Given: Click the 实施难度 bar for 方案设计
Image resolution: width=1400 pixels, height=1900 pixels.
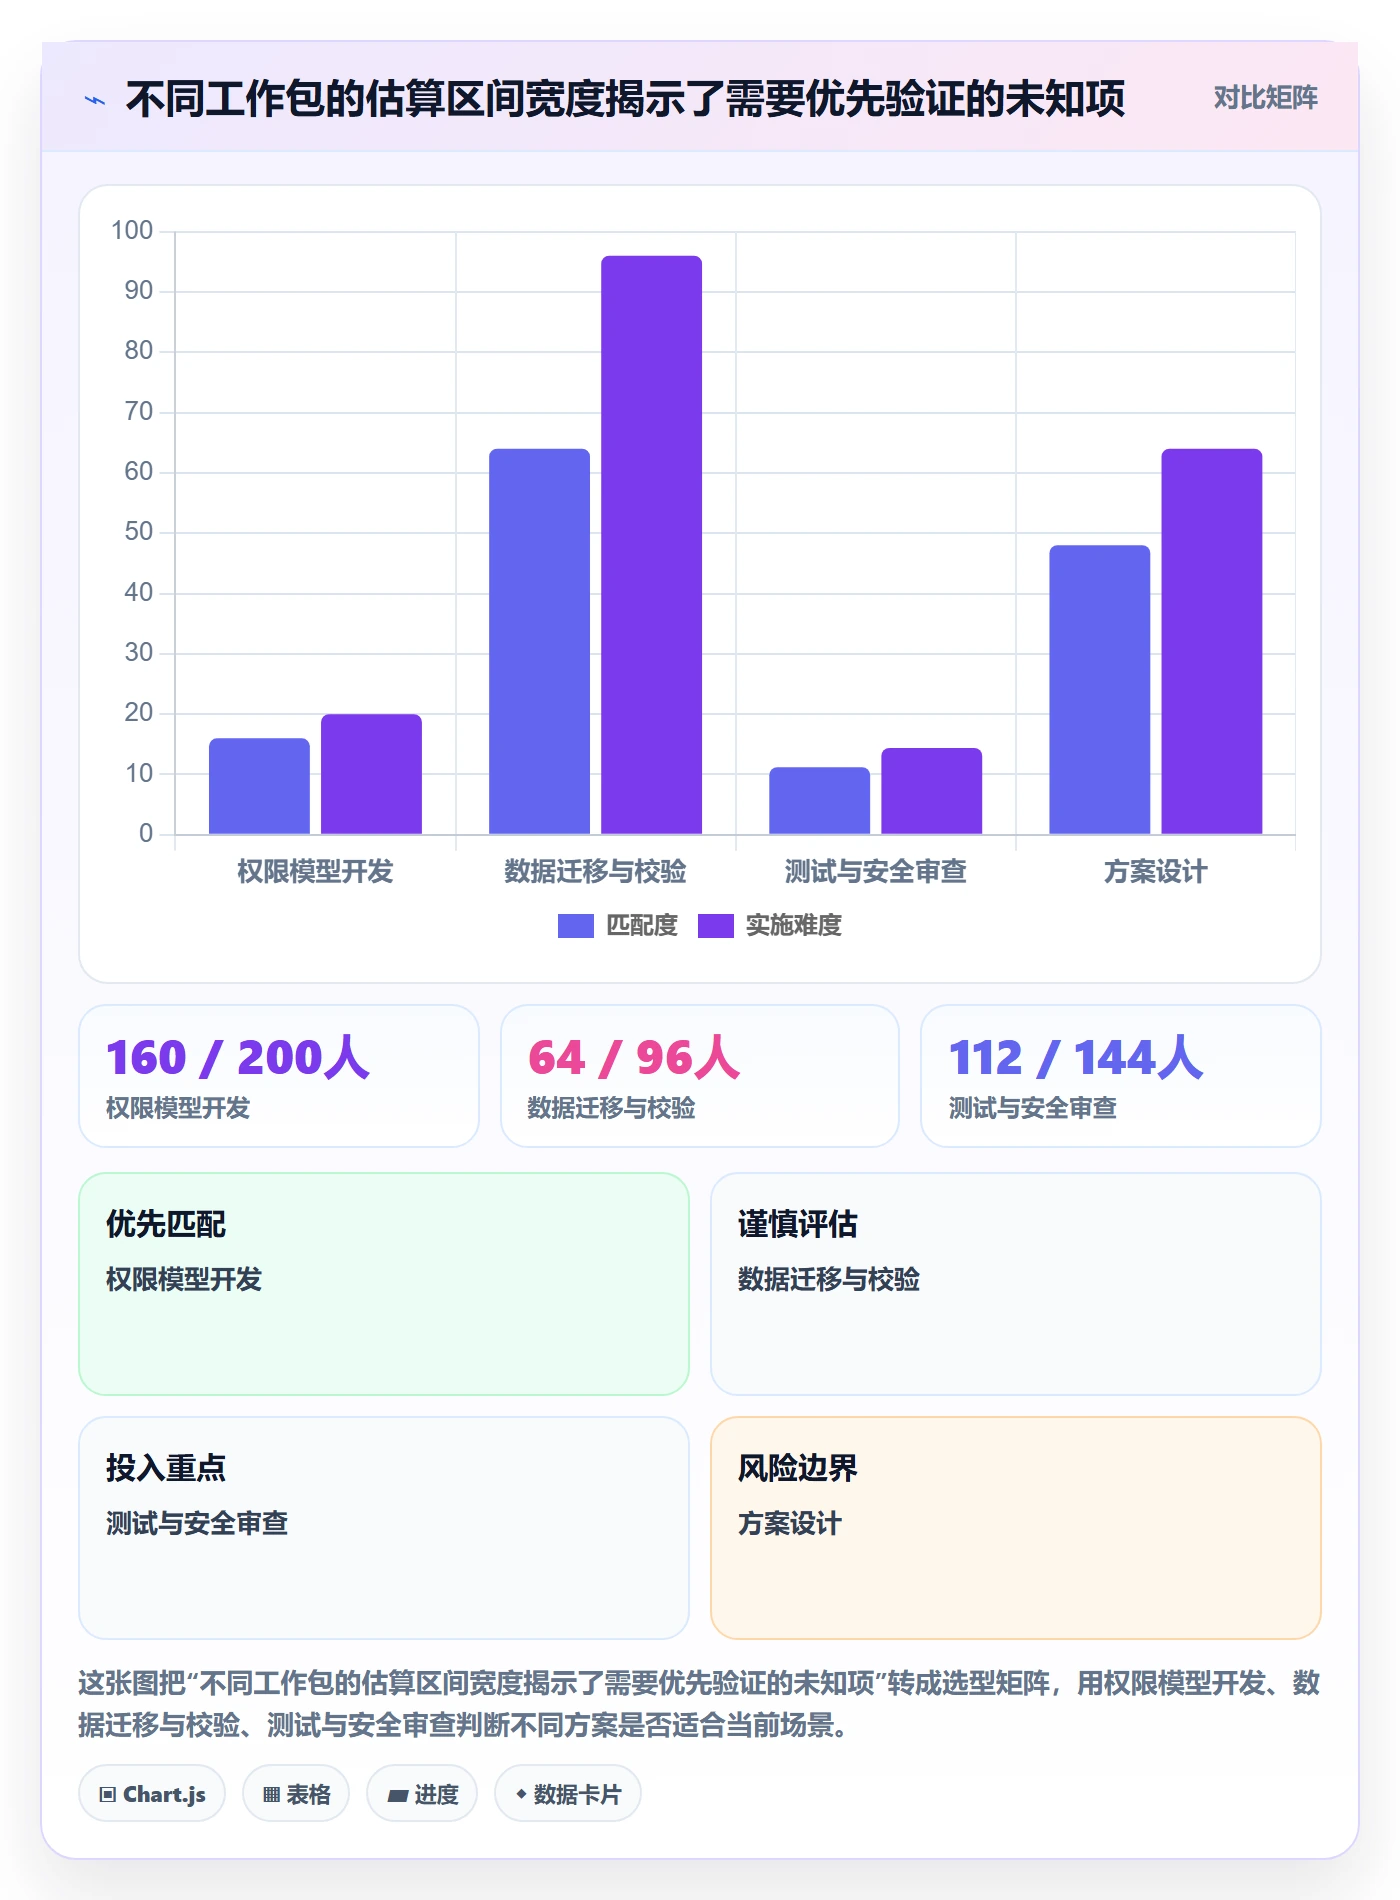Looking at the screenshot, I should click(x=1211, y=641).
